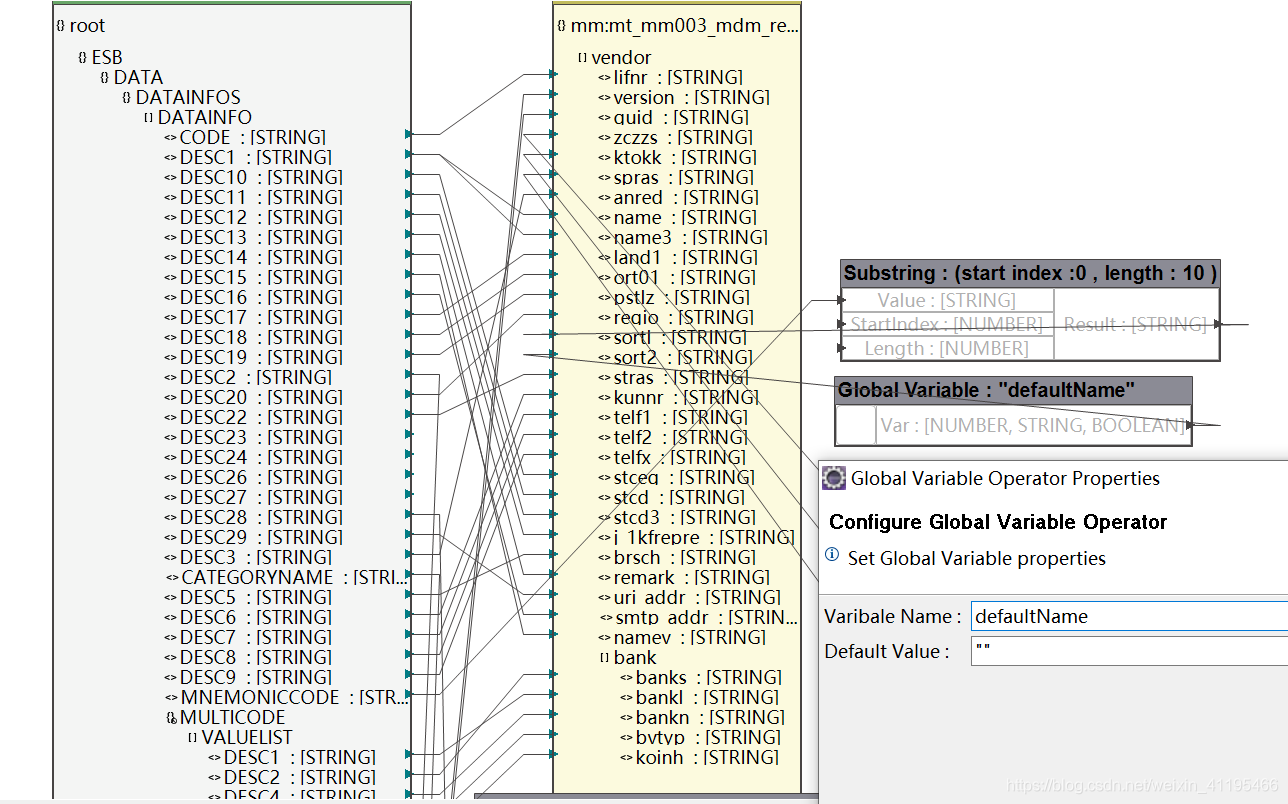1288x804 pixels.
Task: Collapse the vendor node
Action: [583, 57]
